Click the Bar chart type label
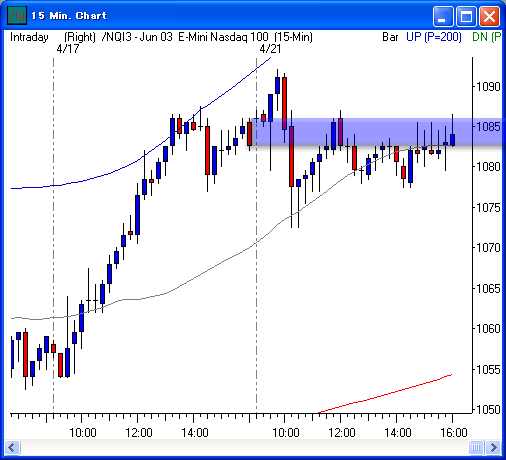This screenshot has height=460, width=506. (x=390, y=37)
